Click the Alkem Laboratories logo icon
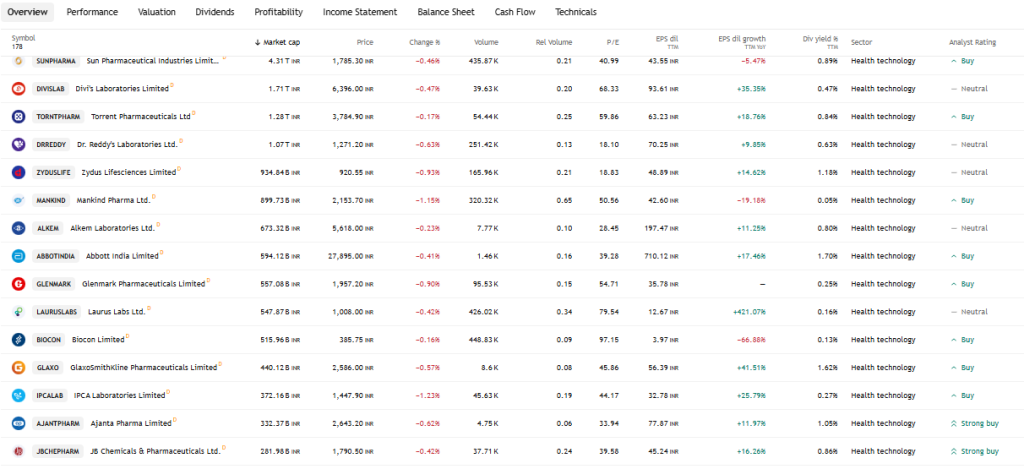Screen dimensions: 1024x469 pyautogui.click(x=18, y=228)
